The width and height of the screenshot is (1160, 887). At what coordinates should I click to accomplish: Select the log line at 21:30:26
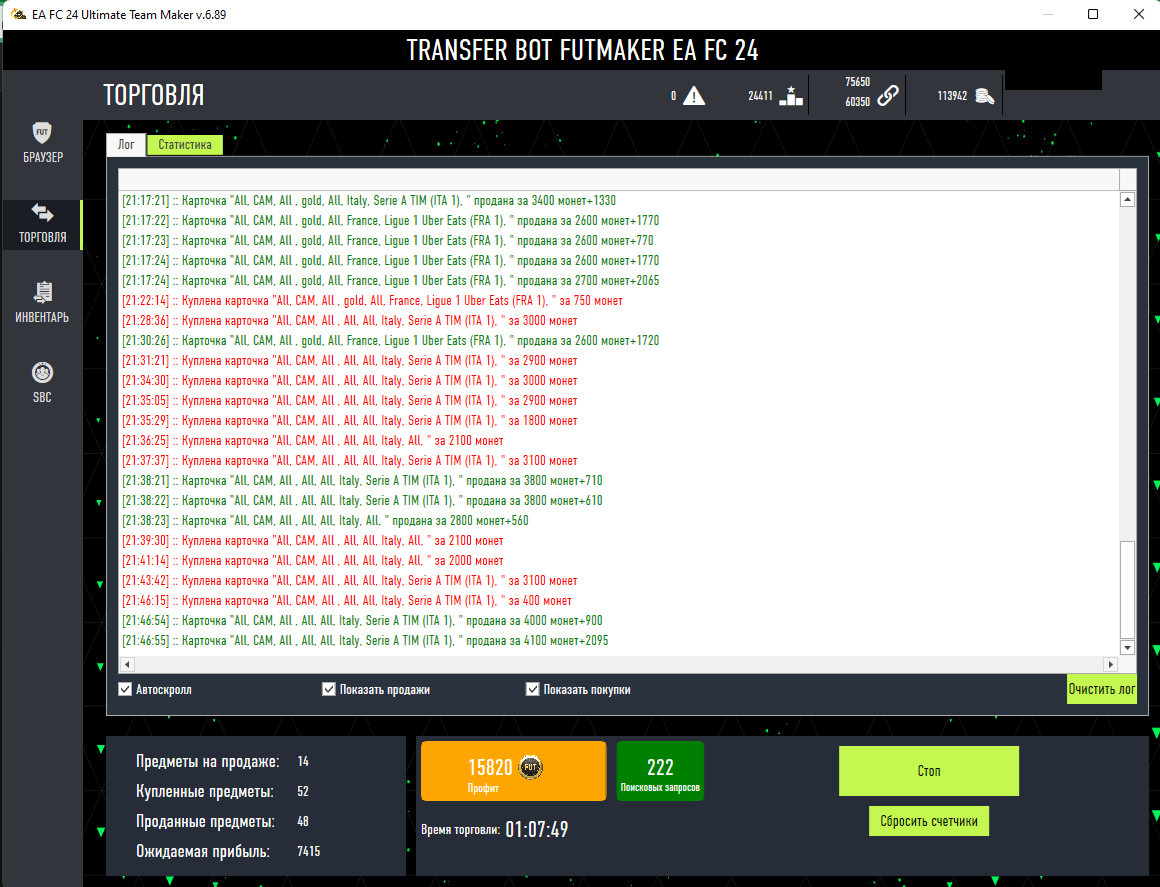tap(391, 340)
